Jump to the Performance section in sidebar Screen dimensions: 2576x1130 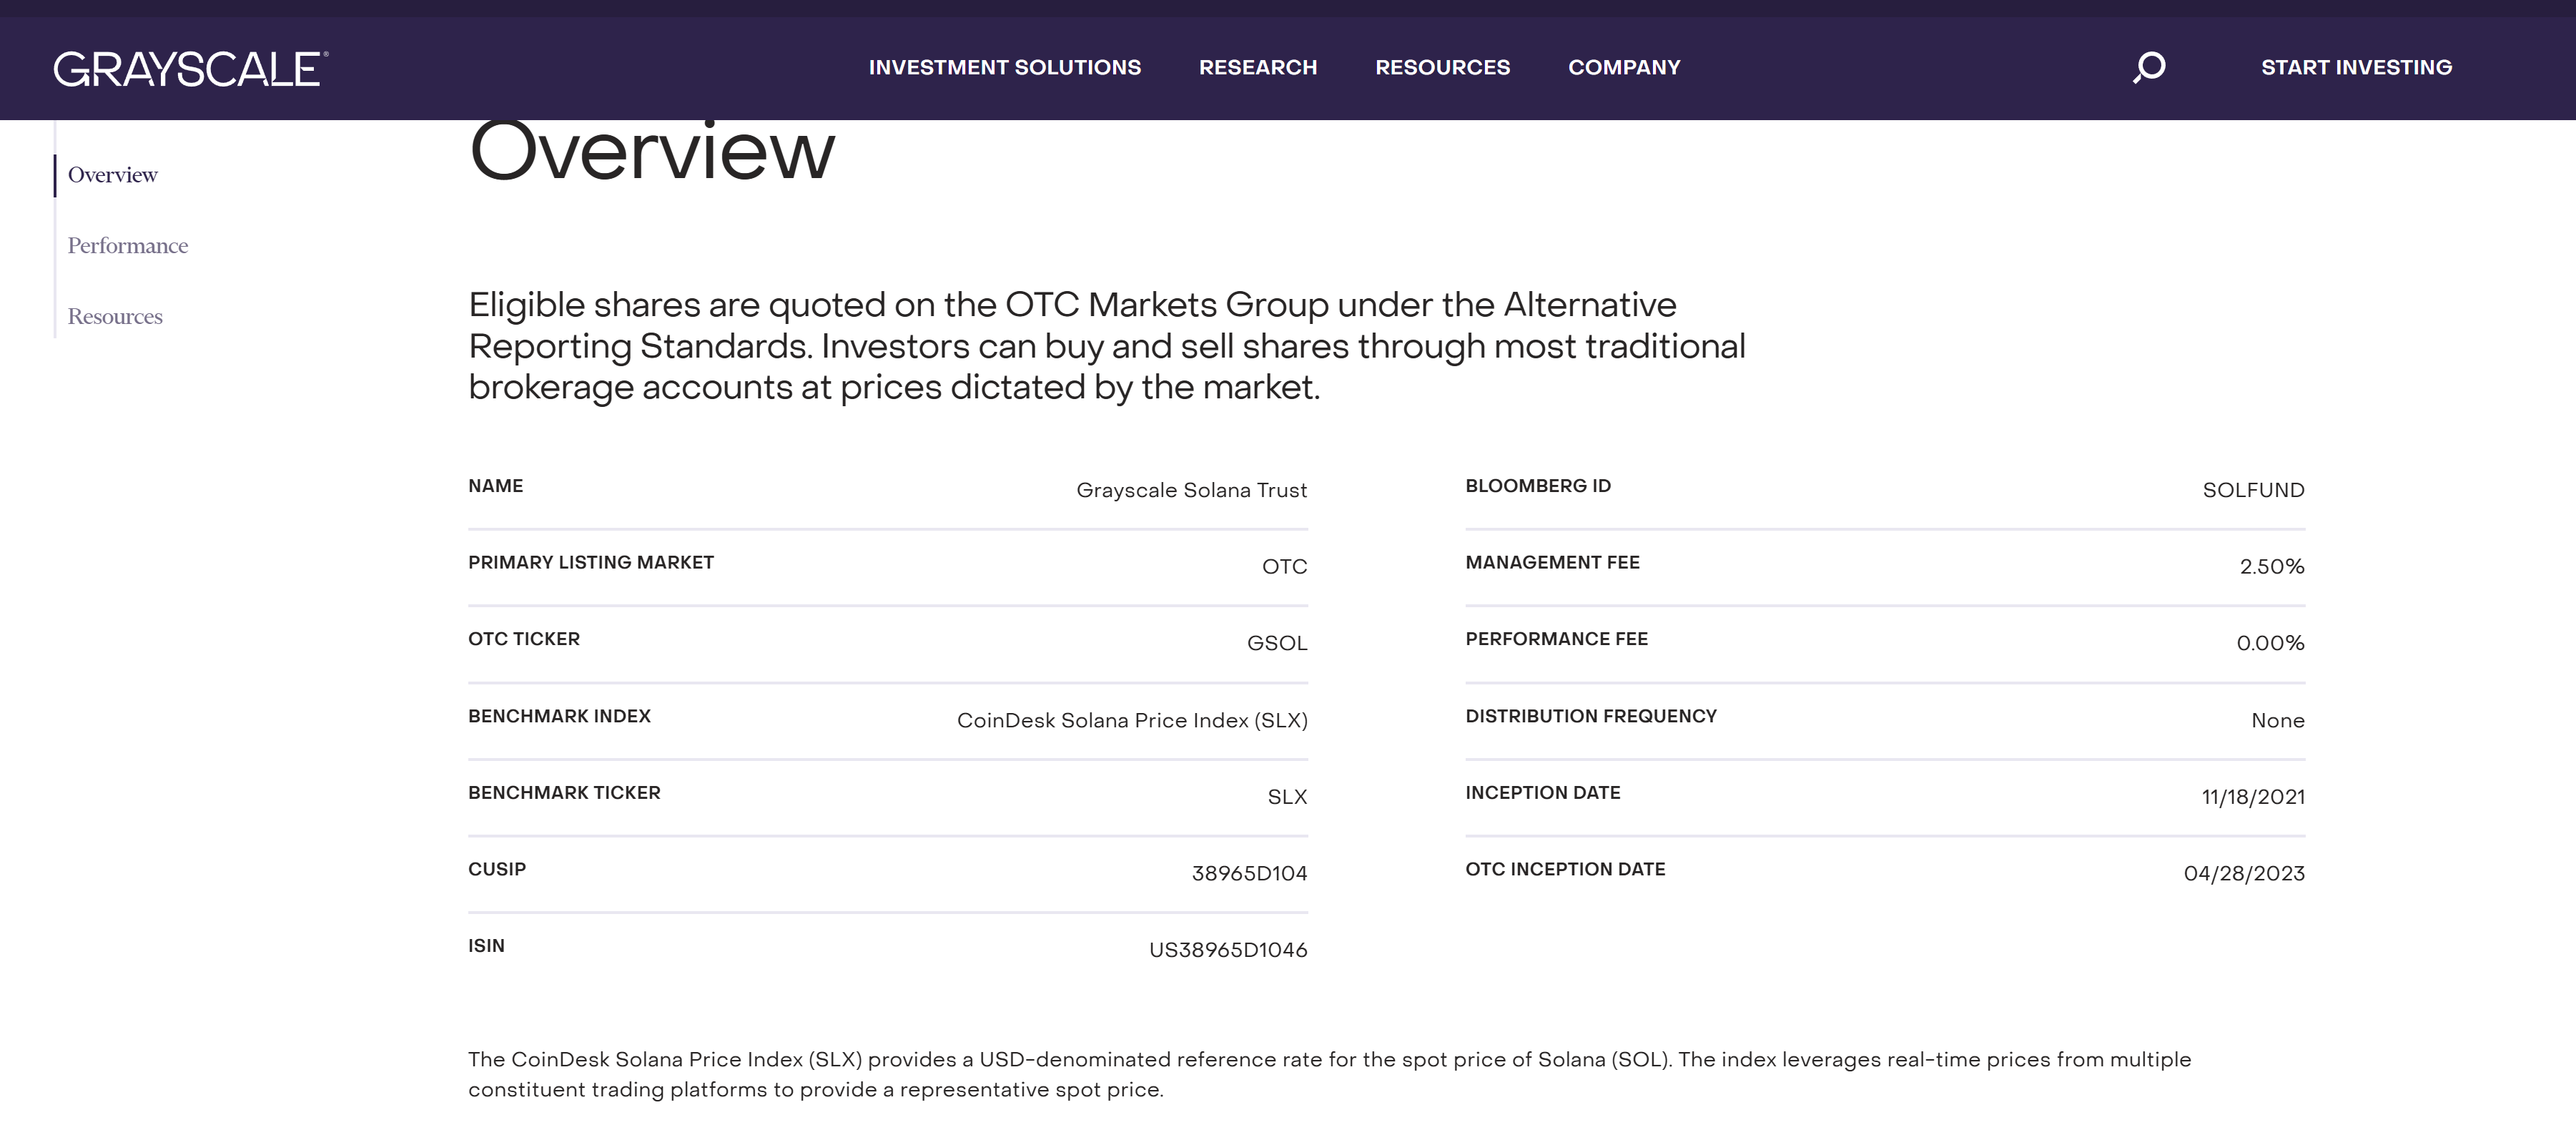[128, 246]
